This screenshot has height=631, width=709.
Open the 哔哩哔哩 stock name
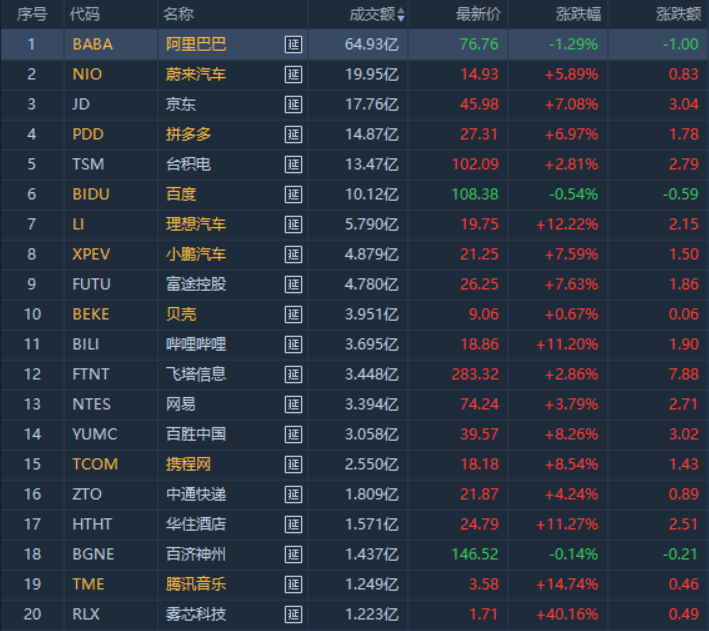196,344
